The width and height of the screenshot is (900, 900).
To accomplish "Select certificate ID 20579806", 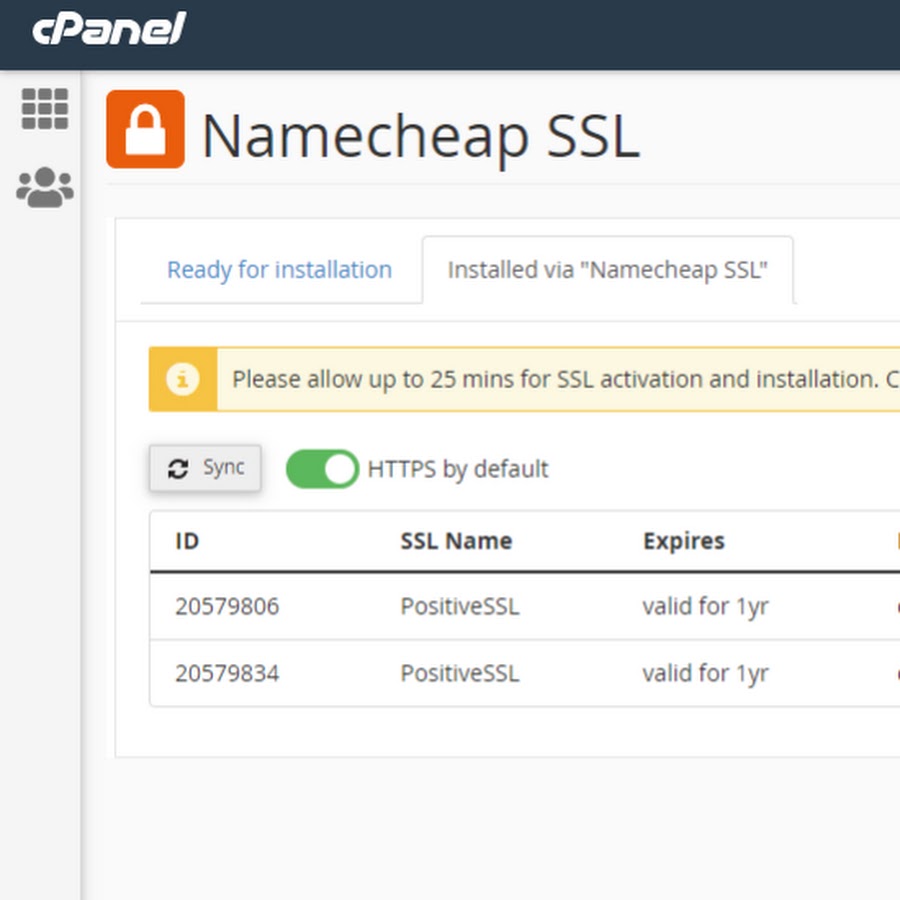I will 227,606.
